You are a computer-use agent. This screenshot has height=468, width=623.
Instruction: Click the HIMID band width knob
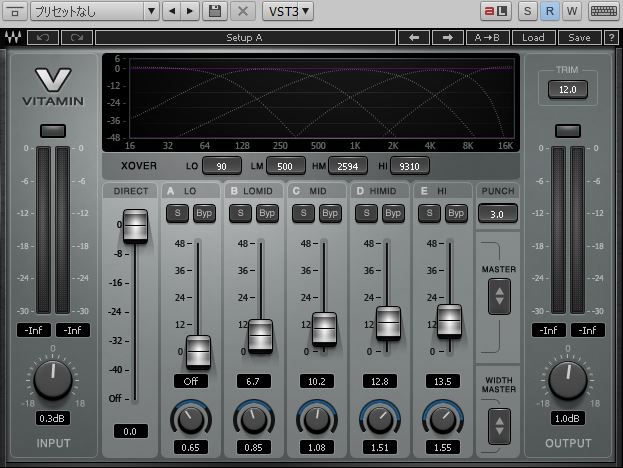[x=379, y=420]
